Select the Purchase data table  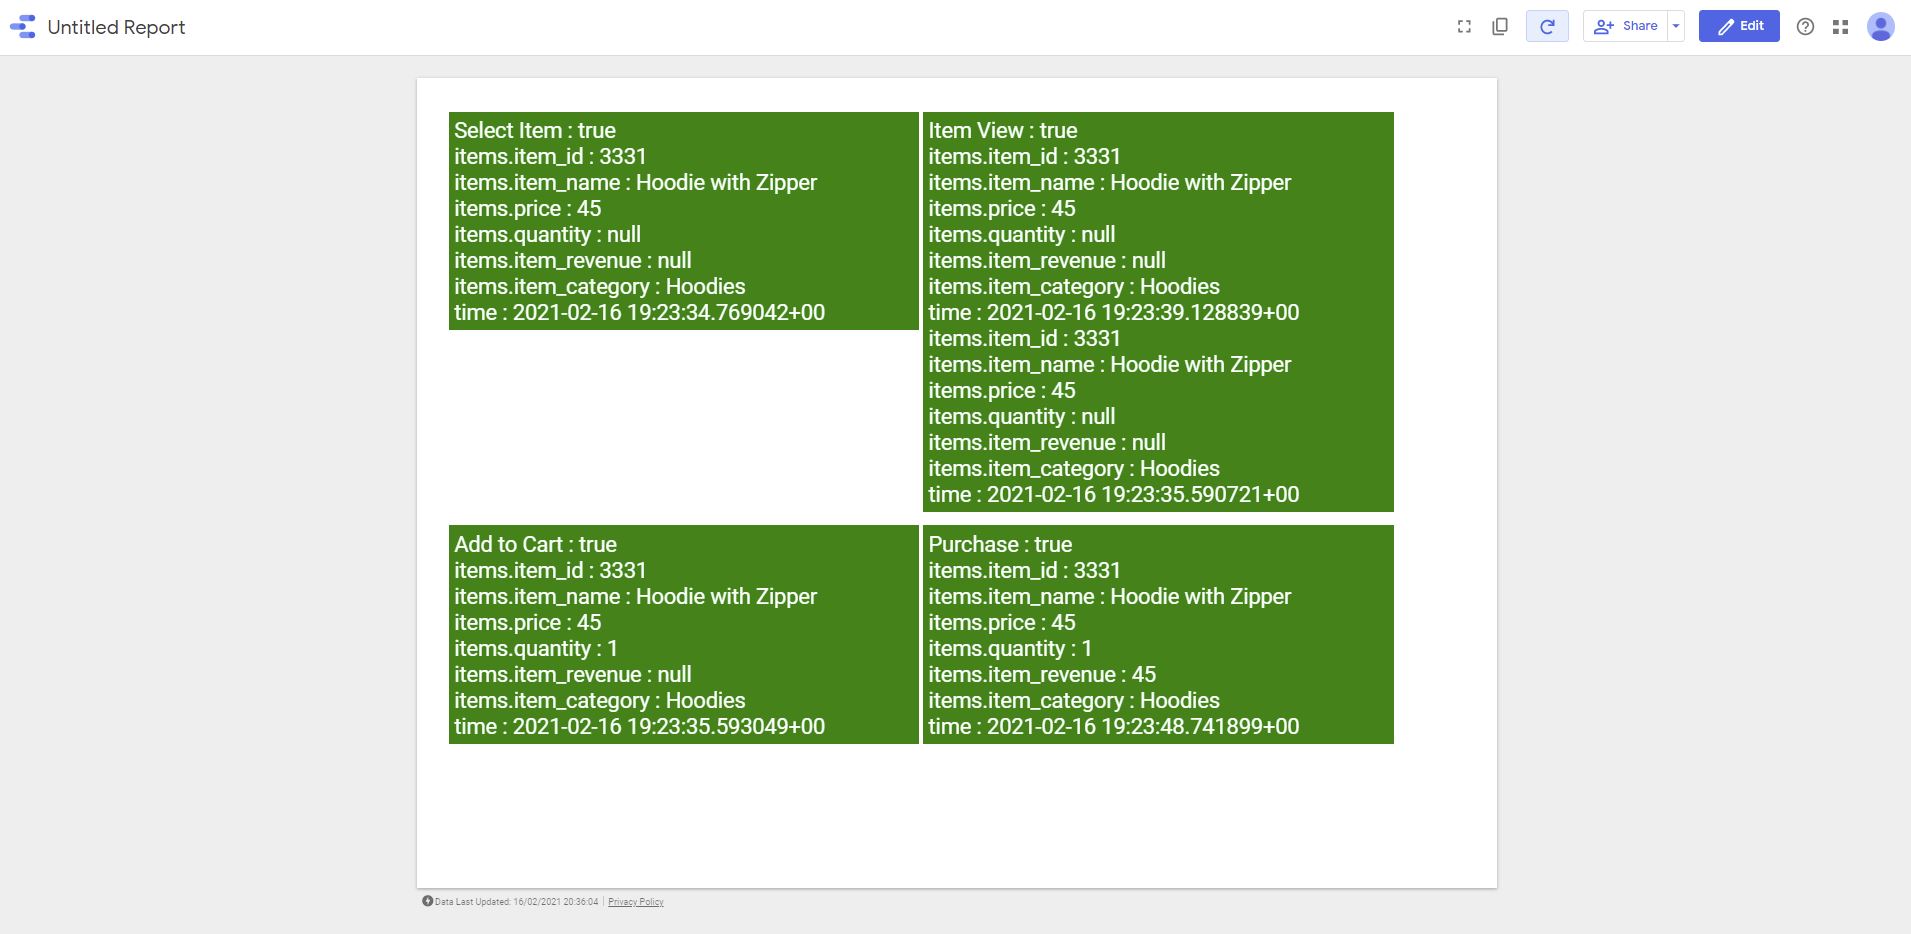coord(1157,635)
